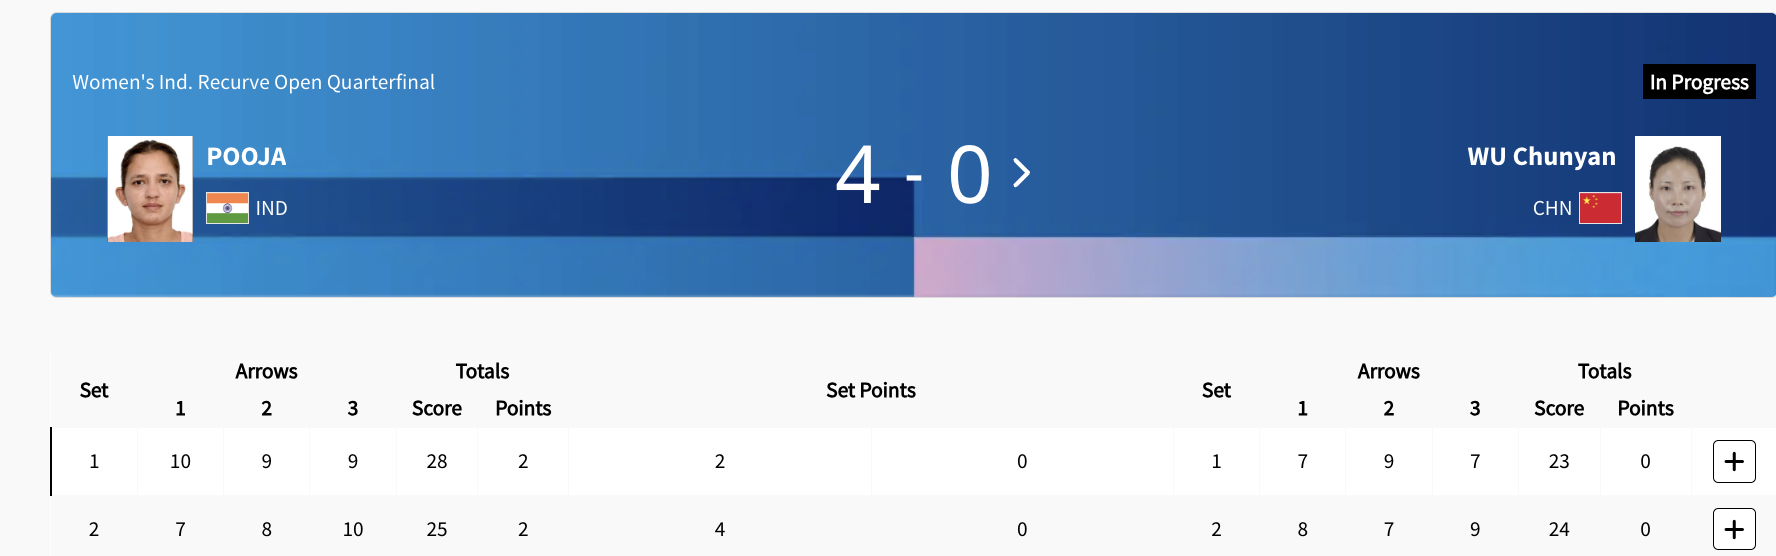Select the CHN country code label
The width and height of the screenshot is (1776, 556).
[x=1552, y=208]
